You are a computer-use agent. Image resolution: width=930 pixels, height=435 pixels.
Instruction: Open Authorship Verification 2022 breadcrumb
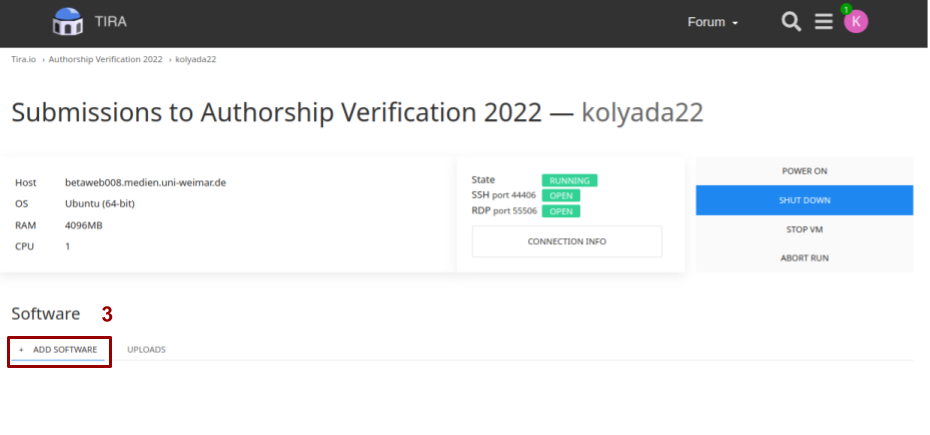(106, 59)
